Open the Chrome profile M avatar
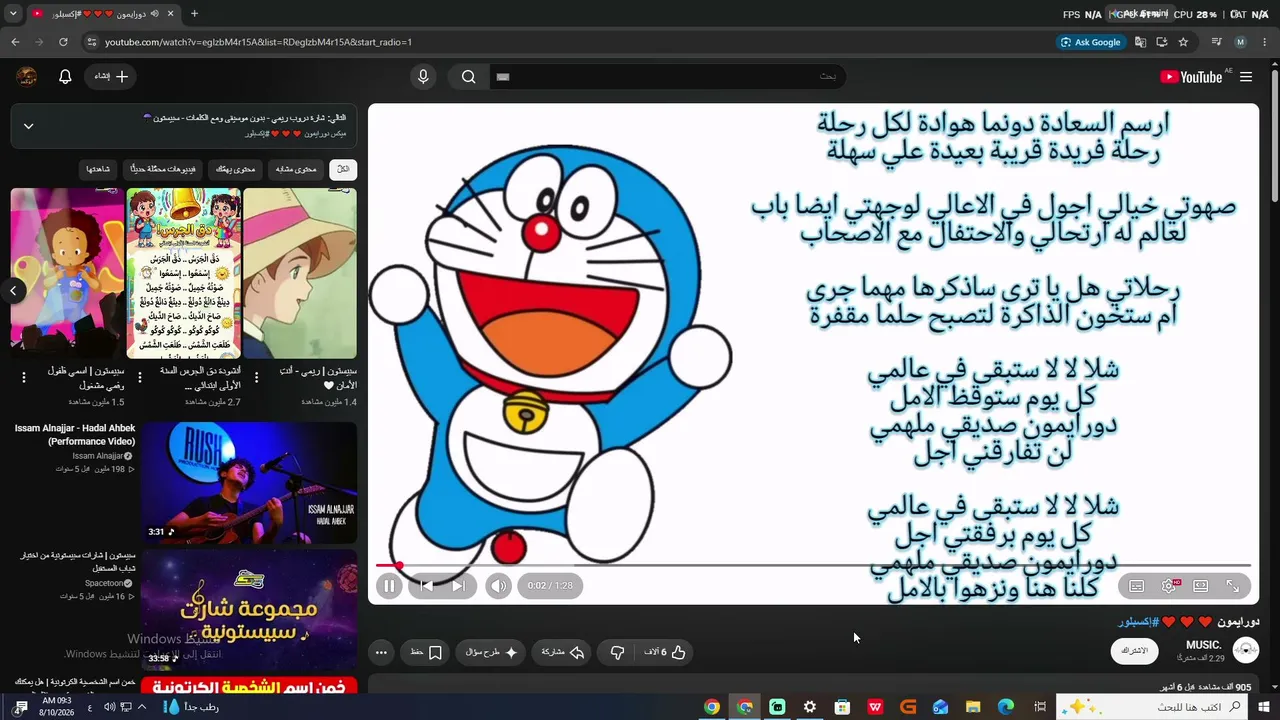 point(1240,42)
